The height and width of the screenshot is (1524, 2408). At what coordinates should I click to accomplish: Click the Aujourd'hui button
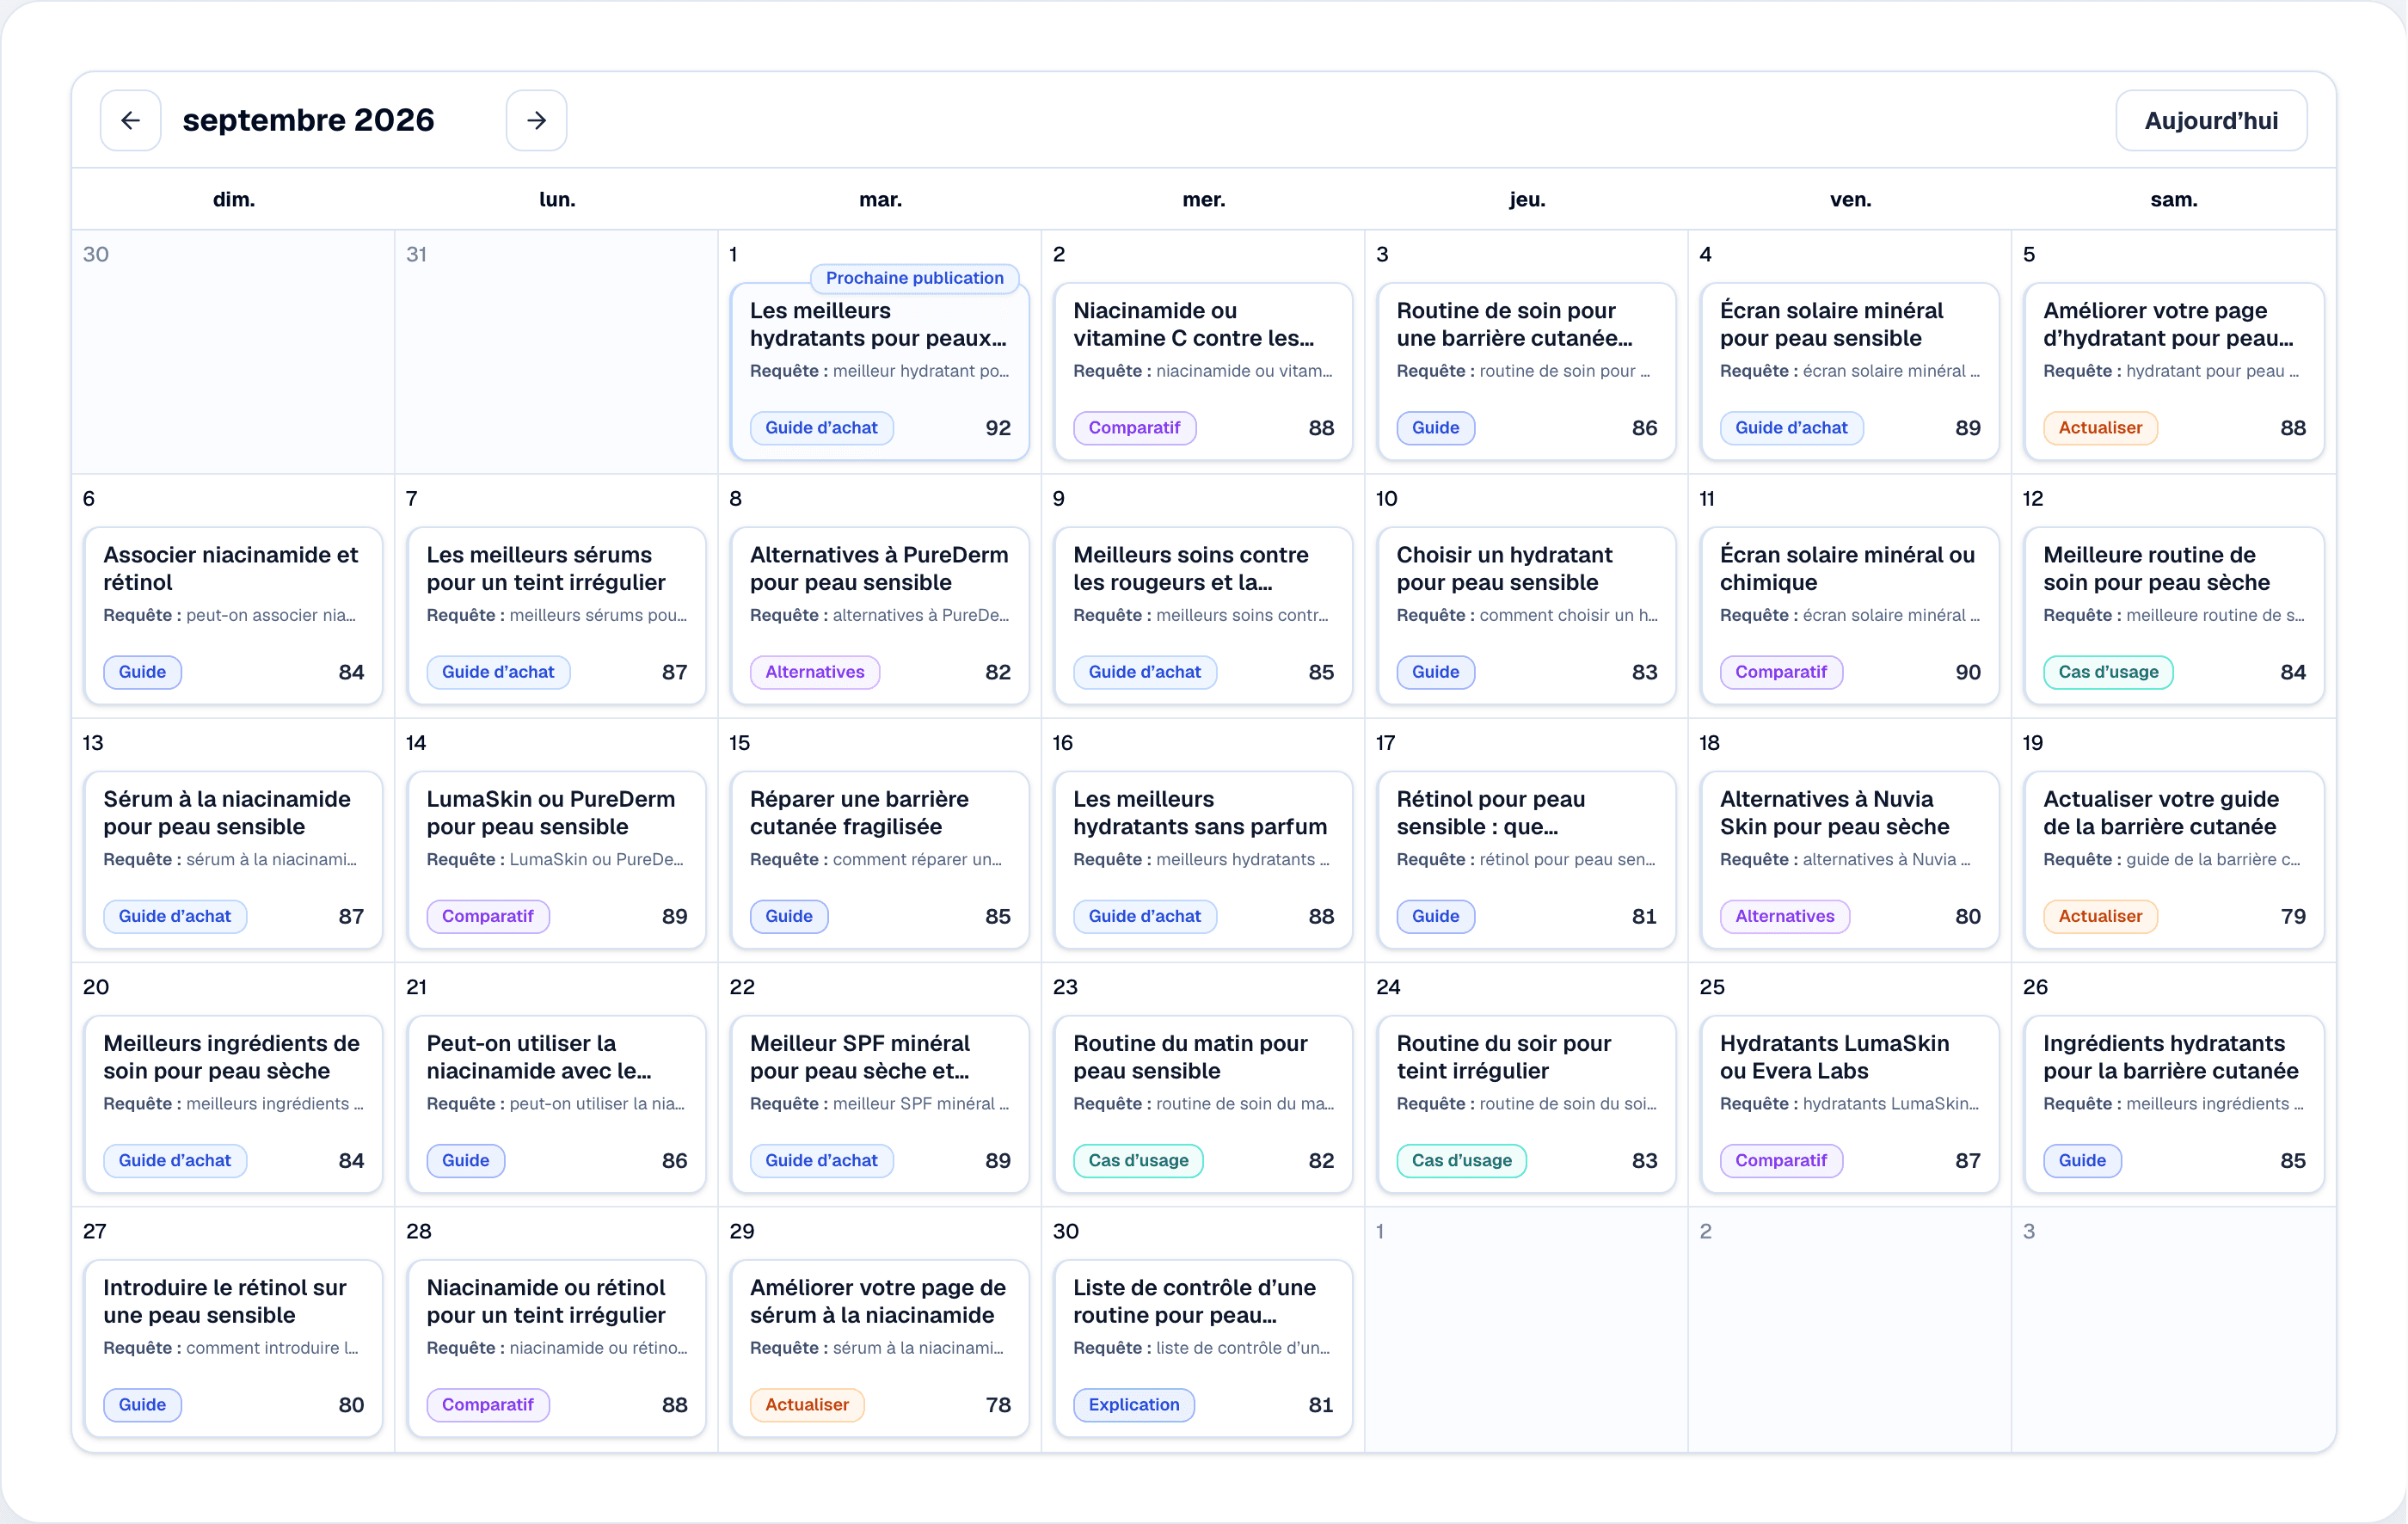click(x=2211, y=120)
